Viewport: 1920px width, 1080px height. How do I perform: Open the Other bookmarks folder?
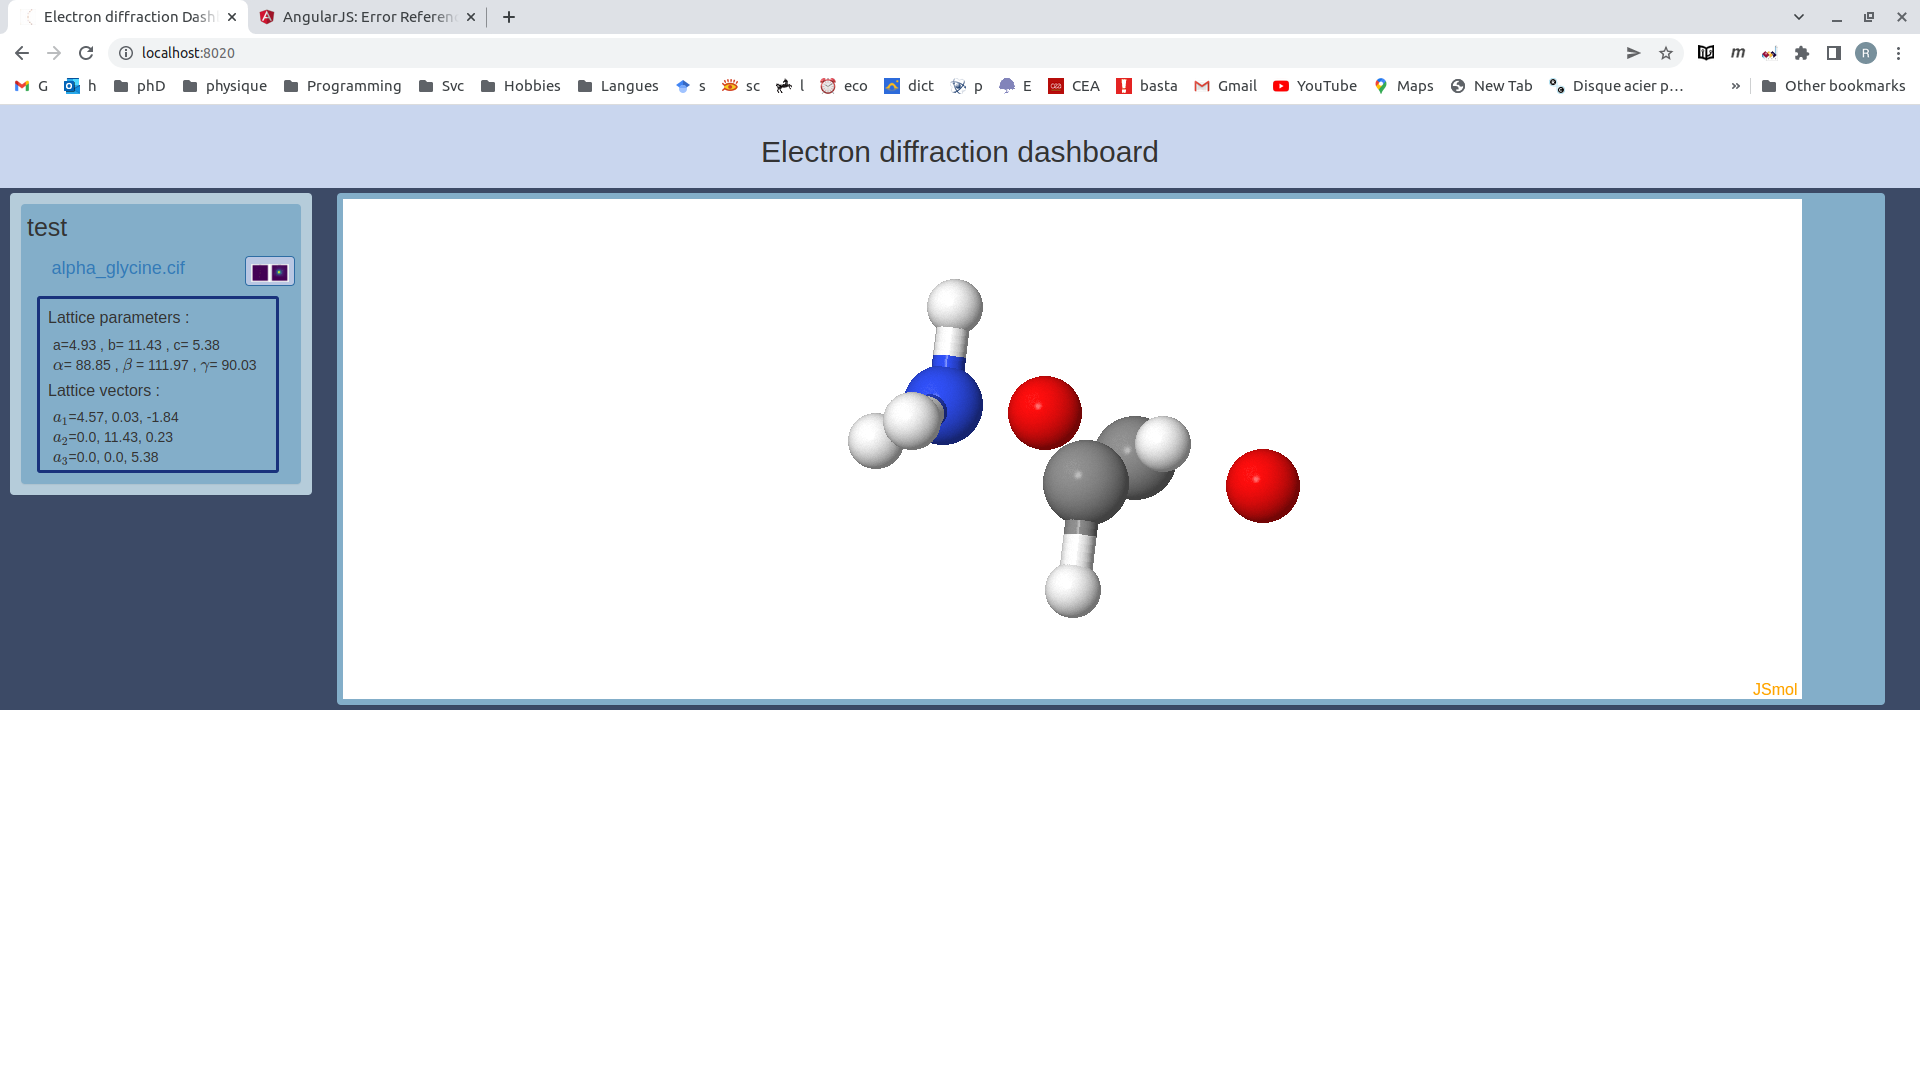1833,86
